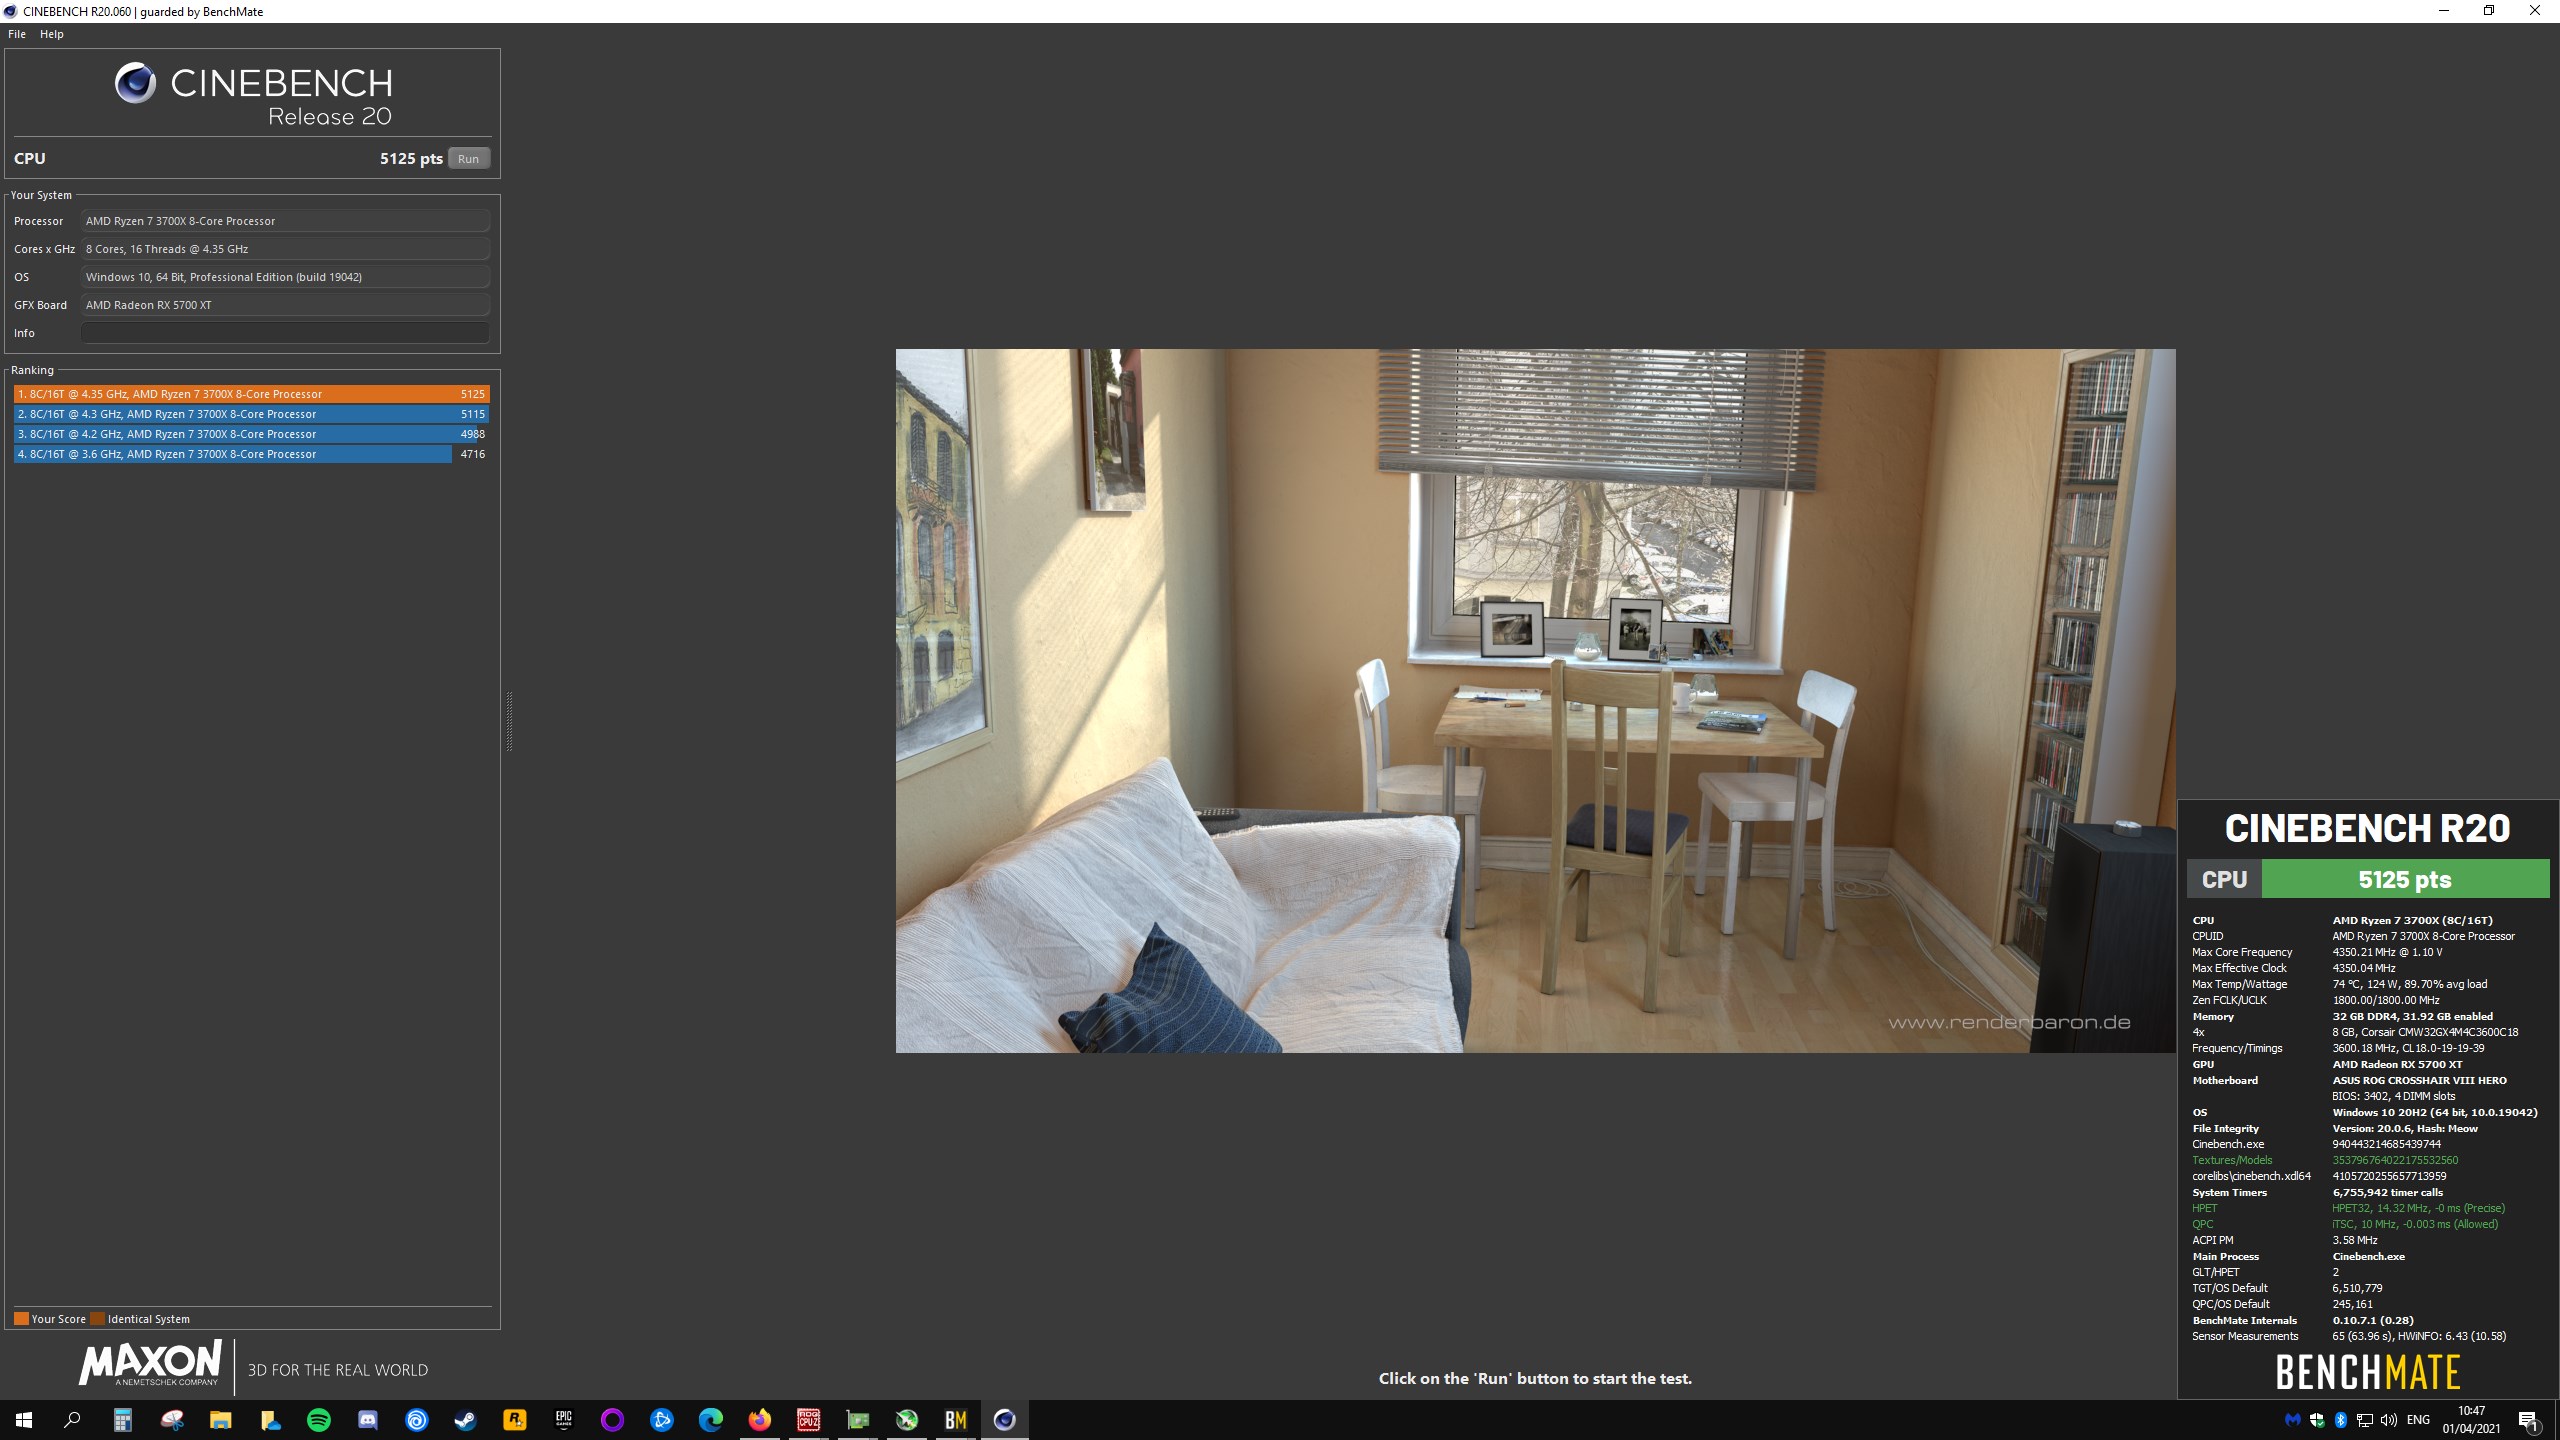Select ranking entry 3 at 4.2 GHz
2560x1440 pixels.
tap(251, 434)
